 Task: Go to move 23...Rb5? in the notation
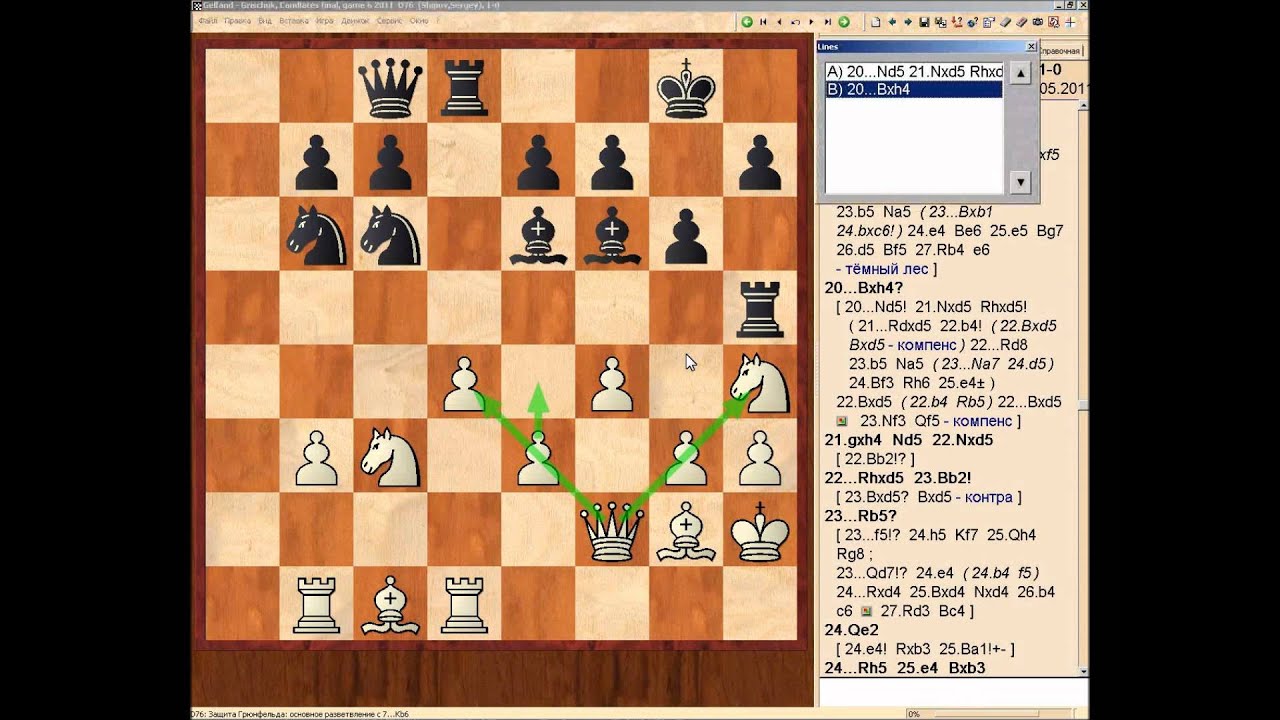[x=862, y=515]
